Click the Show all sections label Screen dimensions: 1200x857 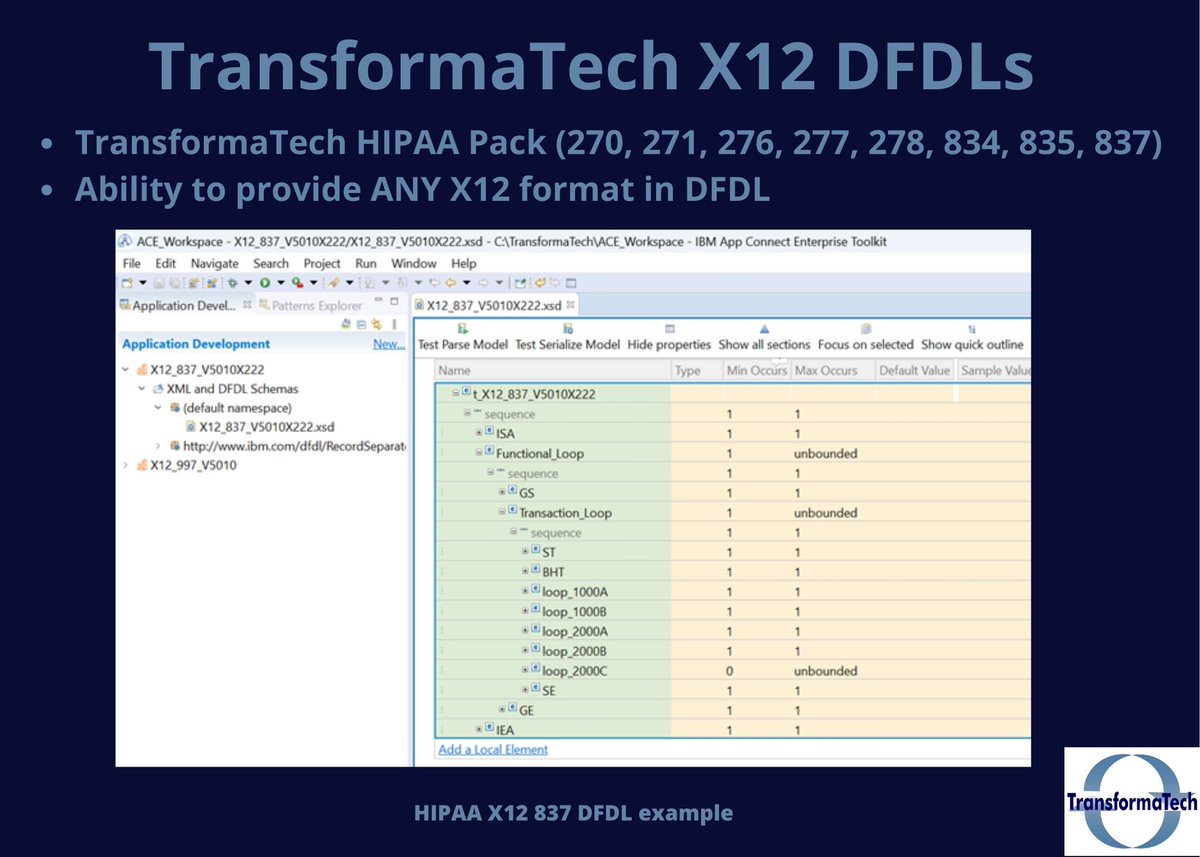tap(764, 344)
